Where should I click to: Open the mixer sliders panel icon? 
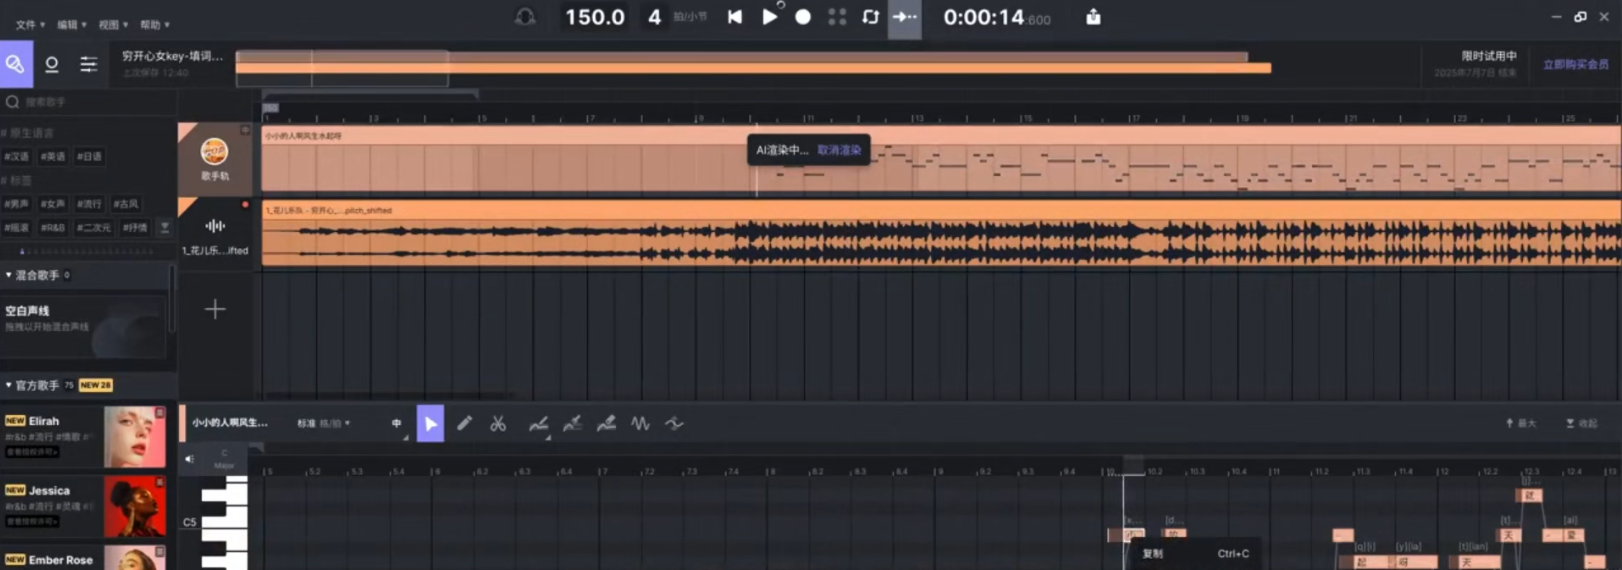click(89, 65)
